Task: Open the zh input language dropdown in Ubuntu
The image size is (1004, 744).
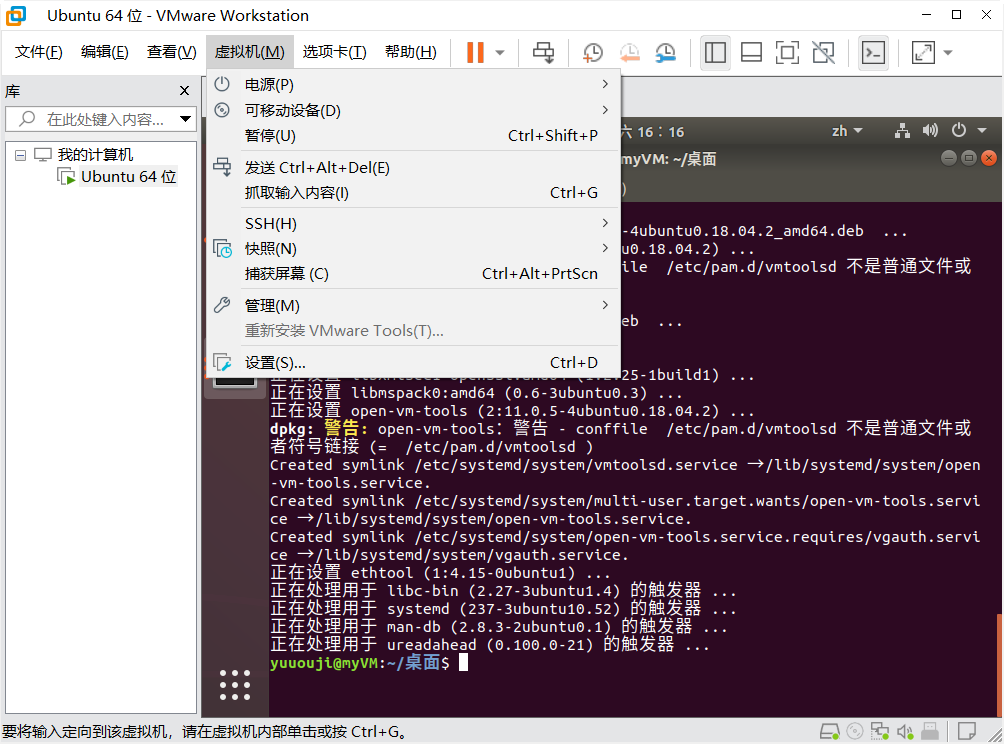Action: (846, 131)
